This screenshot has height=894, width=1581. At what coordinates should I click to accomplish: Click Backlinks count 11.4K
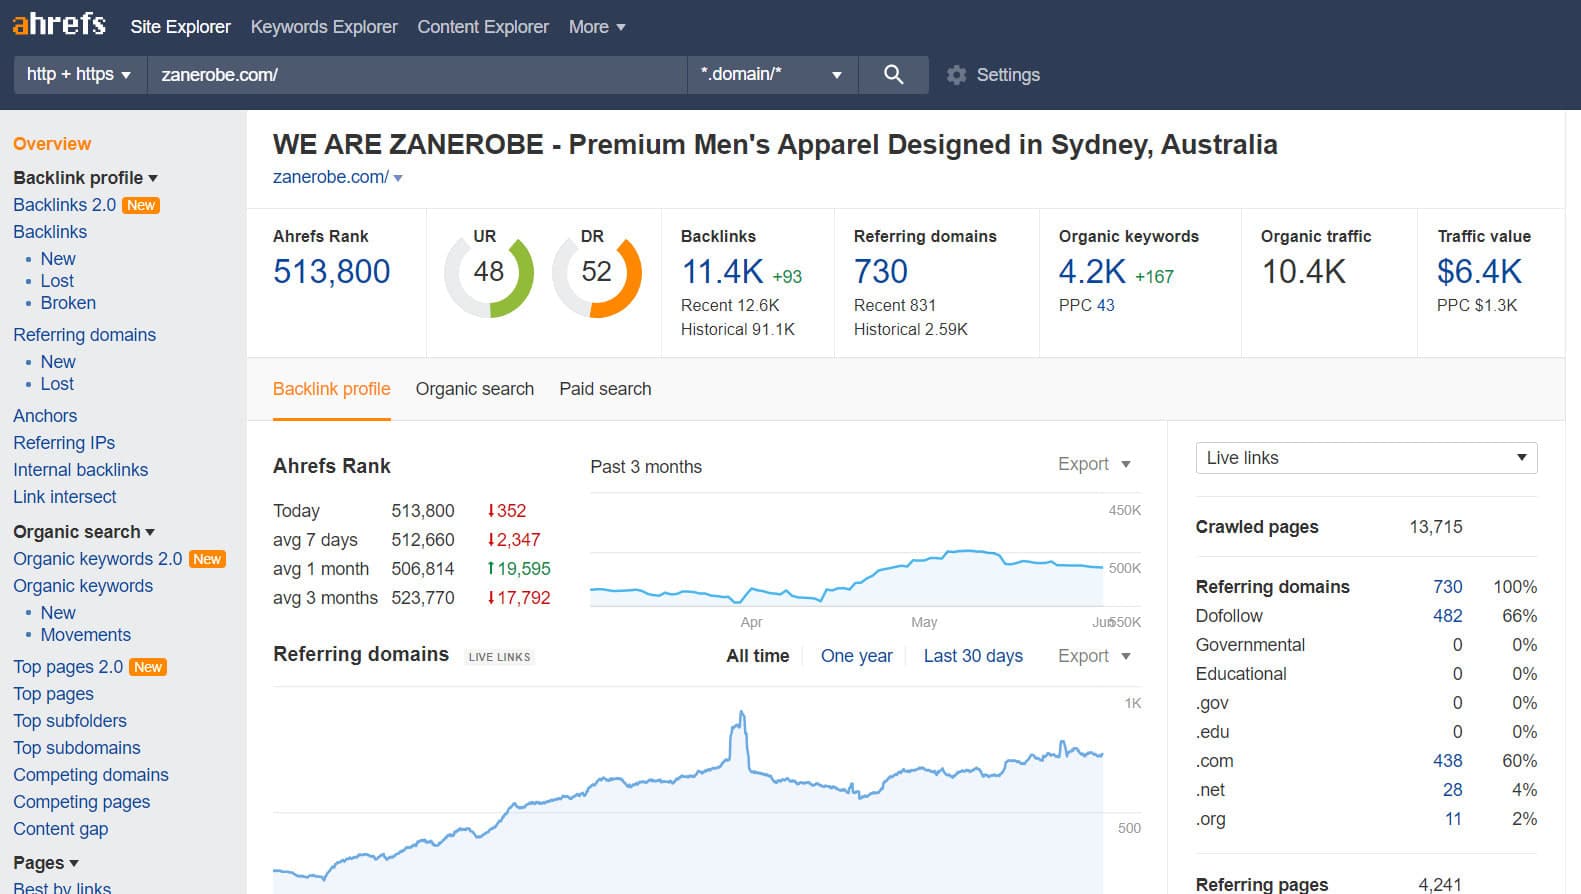tap(722, 271)
